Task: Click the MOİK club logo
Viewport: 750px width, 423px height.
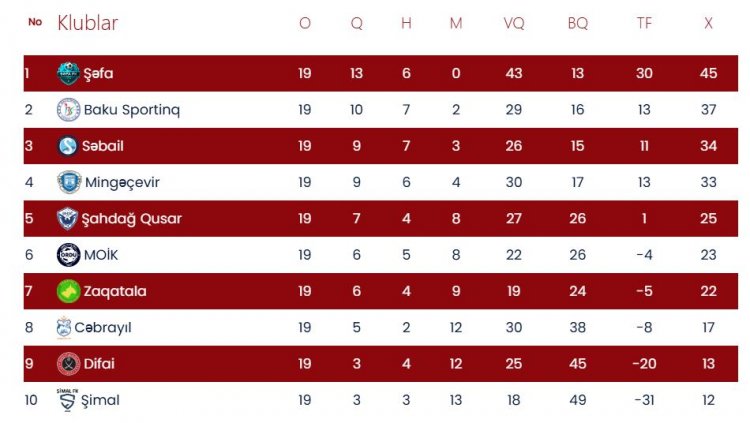Action: [68, 254]
